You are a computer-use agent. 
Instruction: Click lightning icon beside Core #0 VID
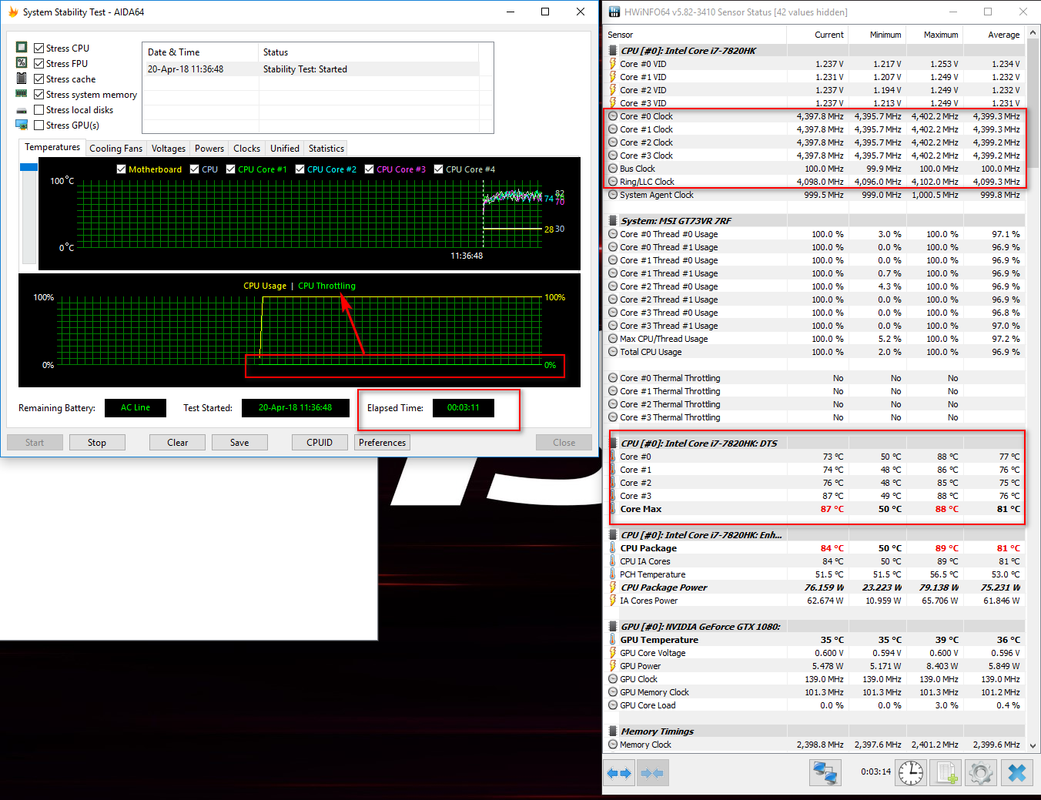pos(613,64)
